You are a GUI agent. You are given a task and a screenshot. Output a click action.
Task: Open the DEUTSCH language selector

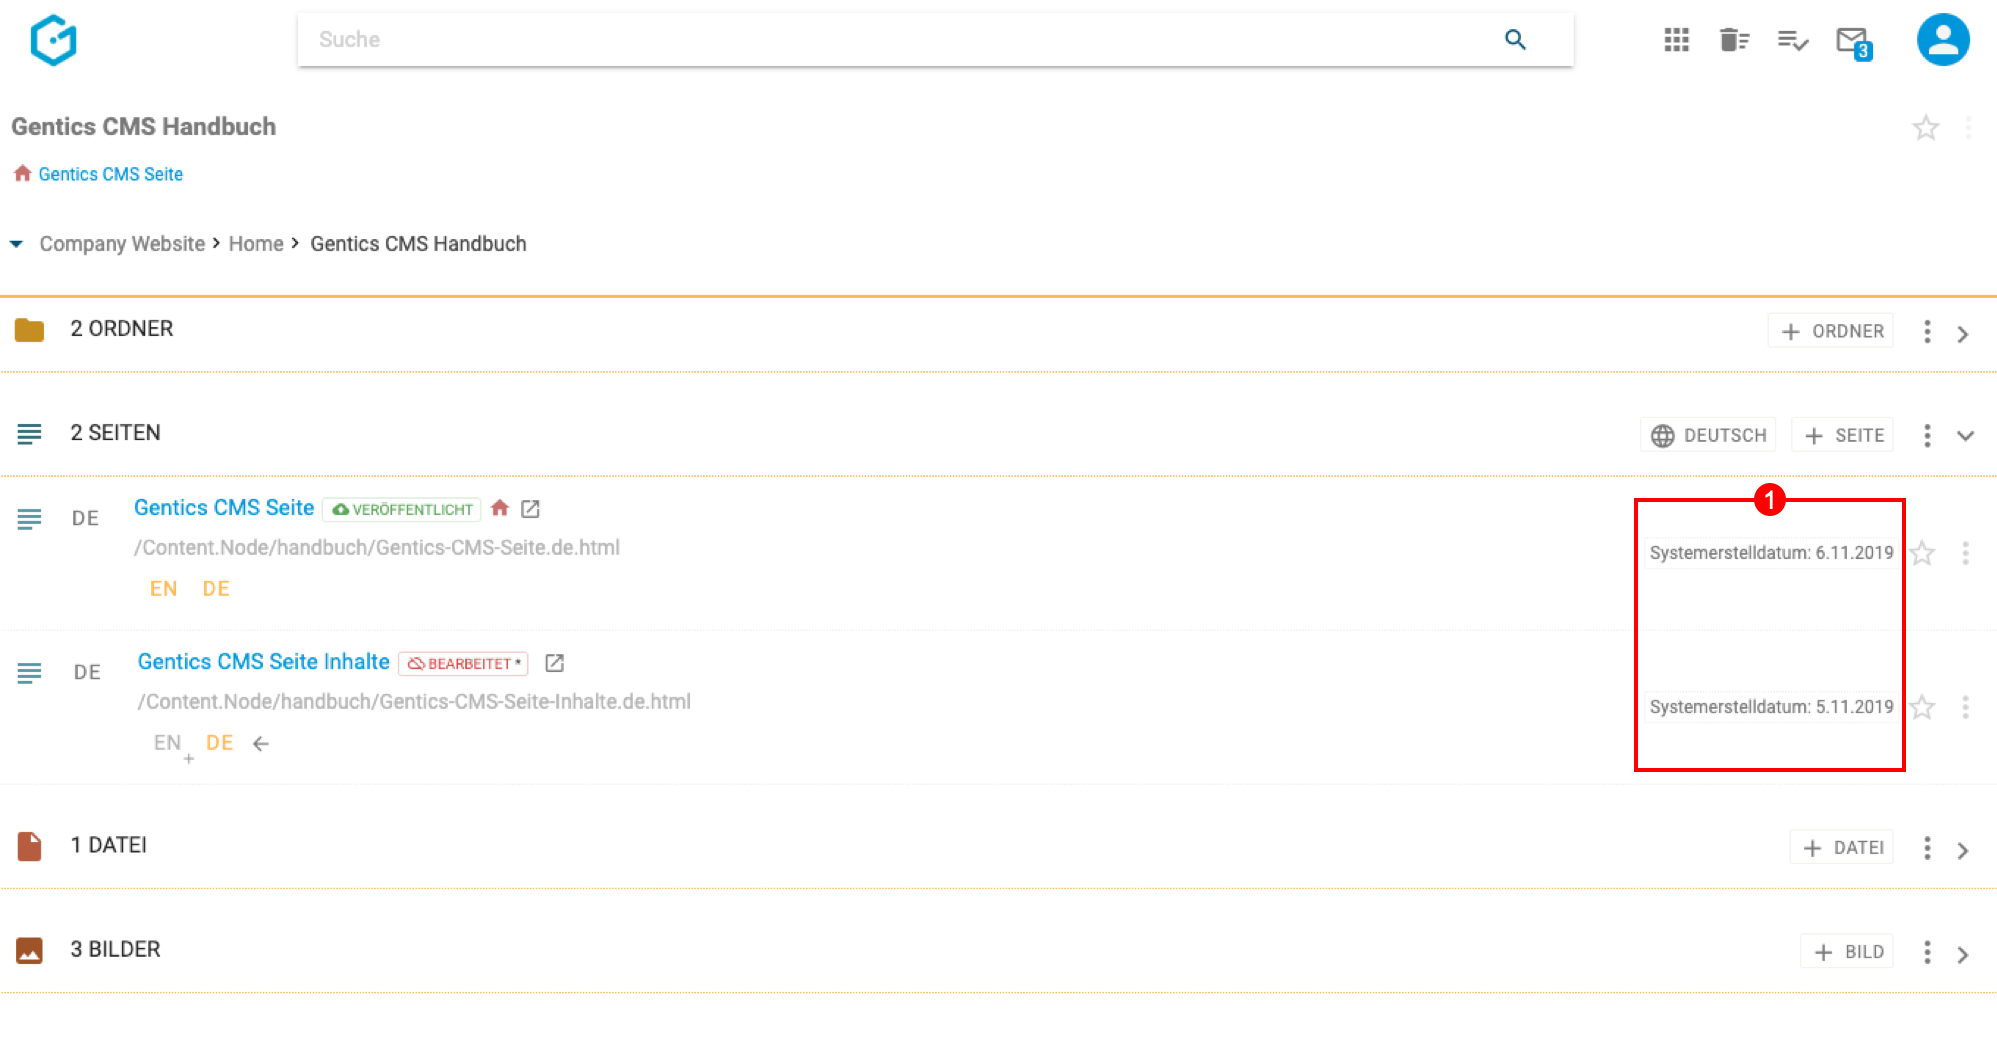click(1709, 436)
